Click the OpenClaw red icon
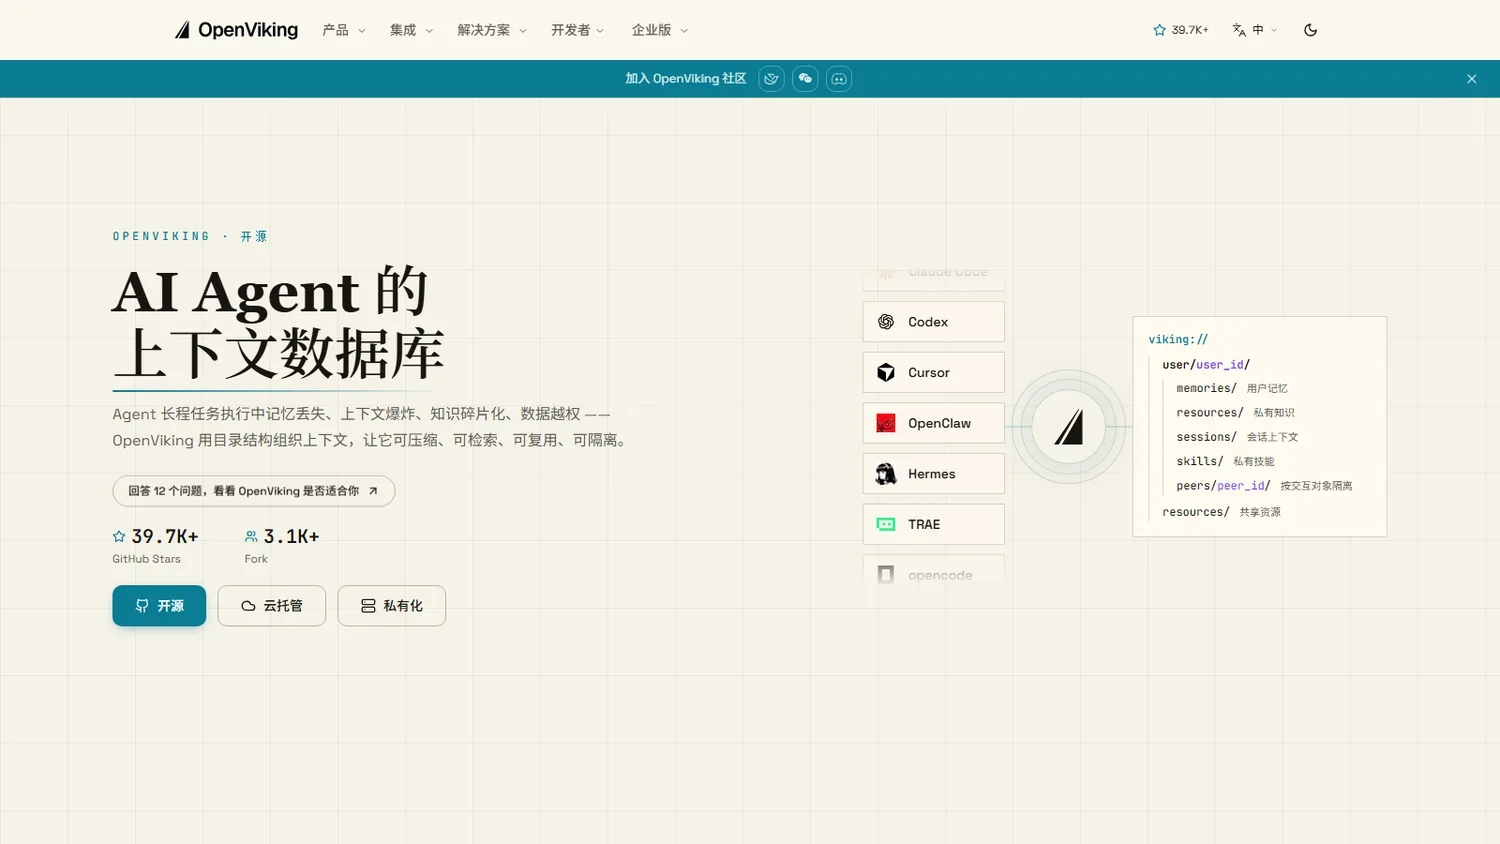 tap(886, 423)
